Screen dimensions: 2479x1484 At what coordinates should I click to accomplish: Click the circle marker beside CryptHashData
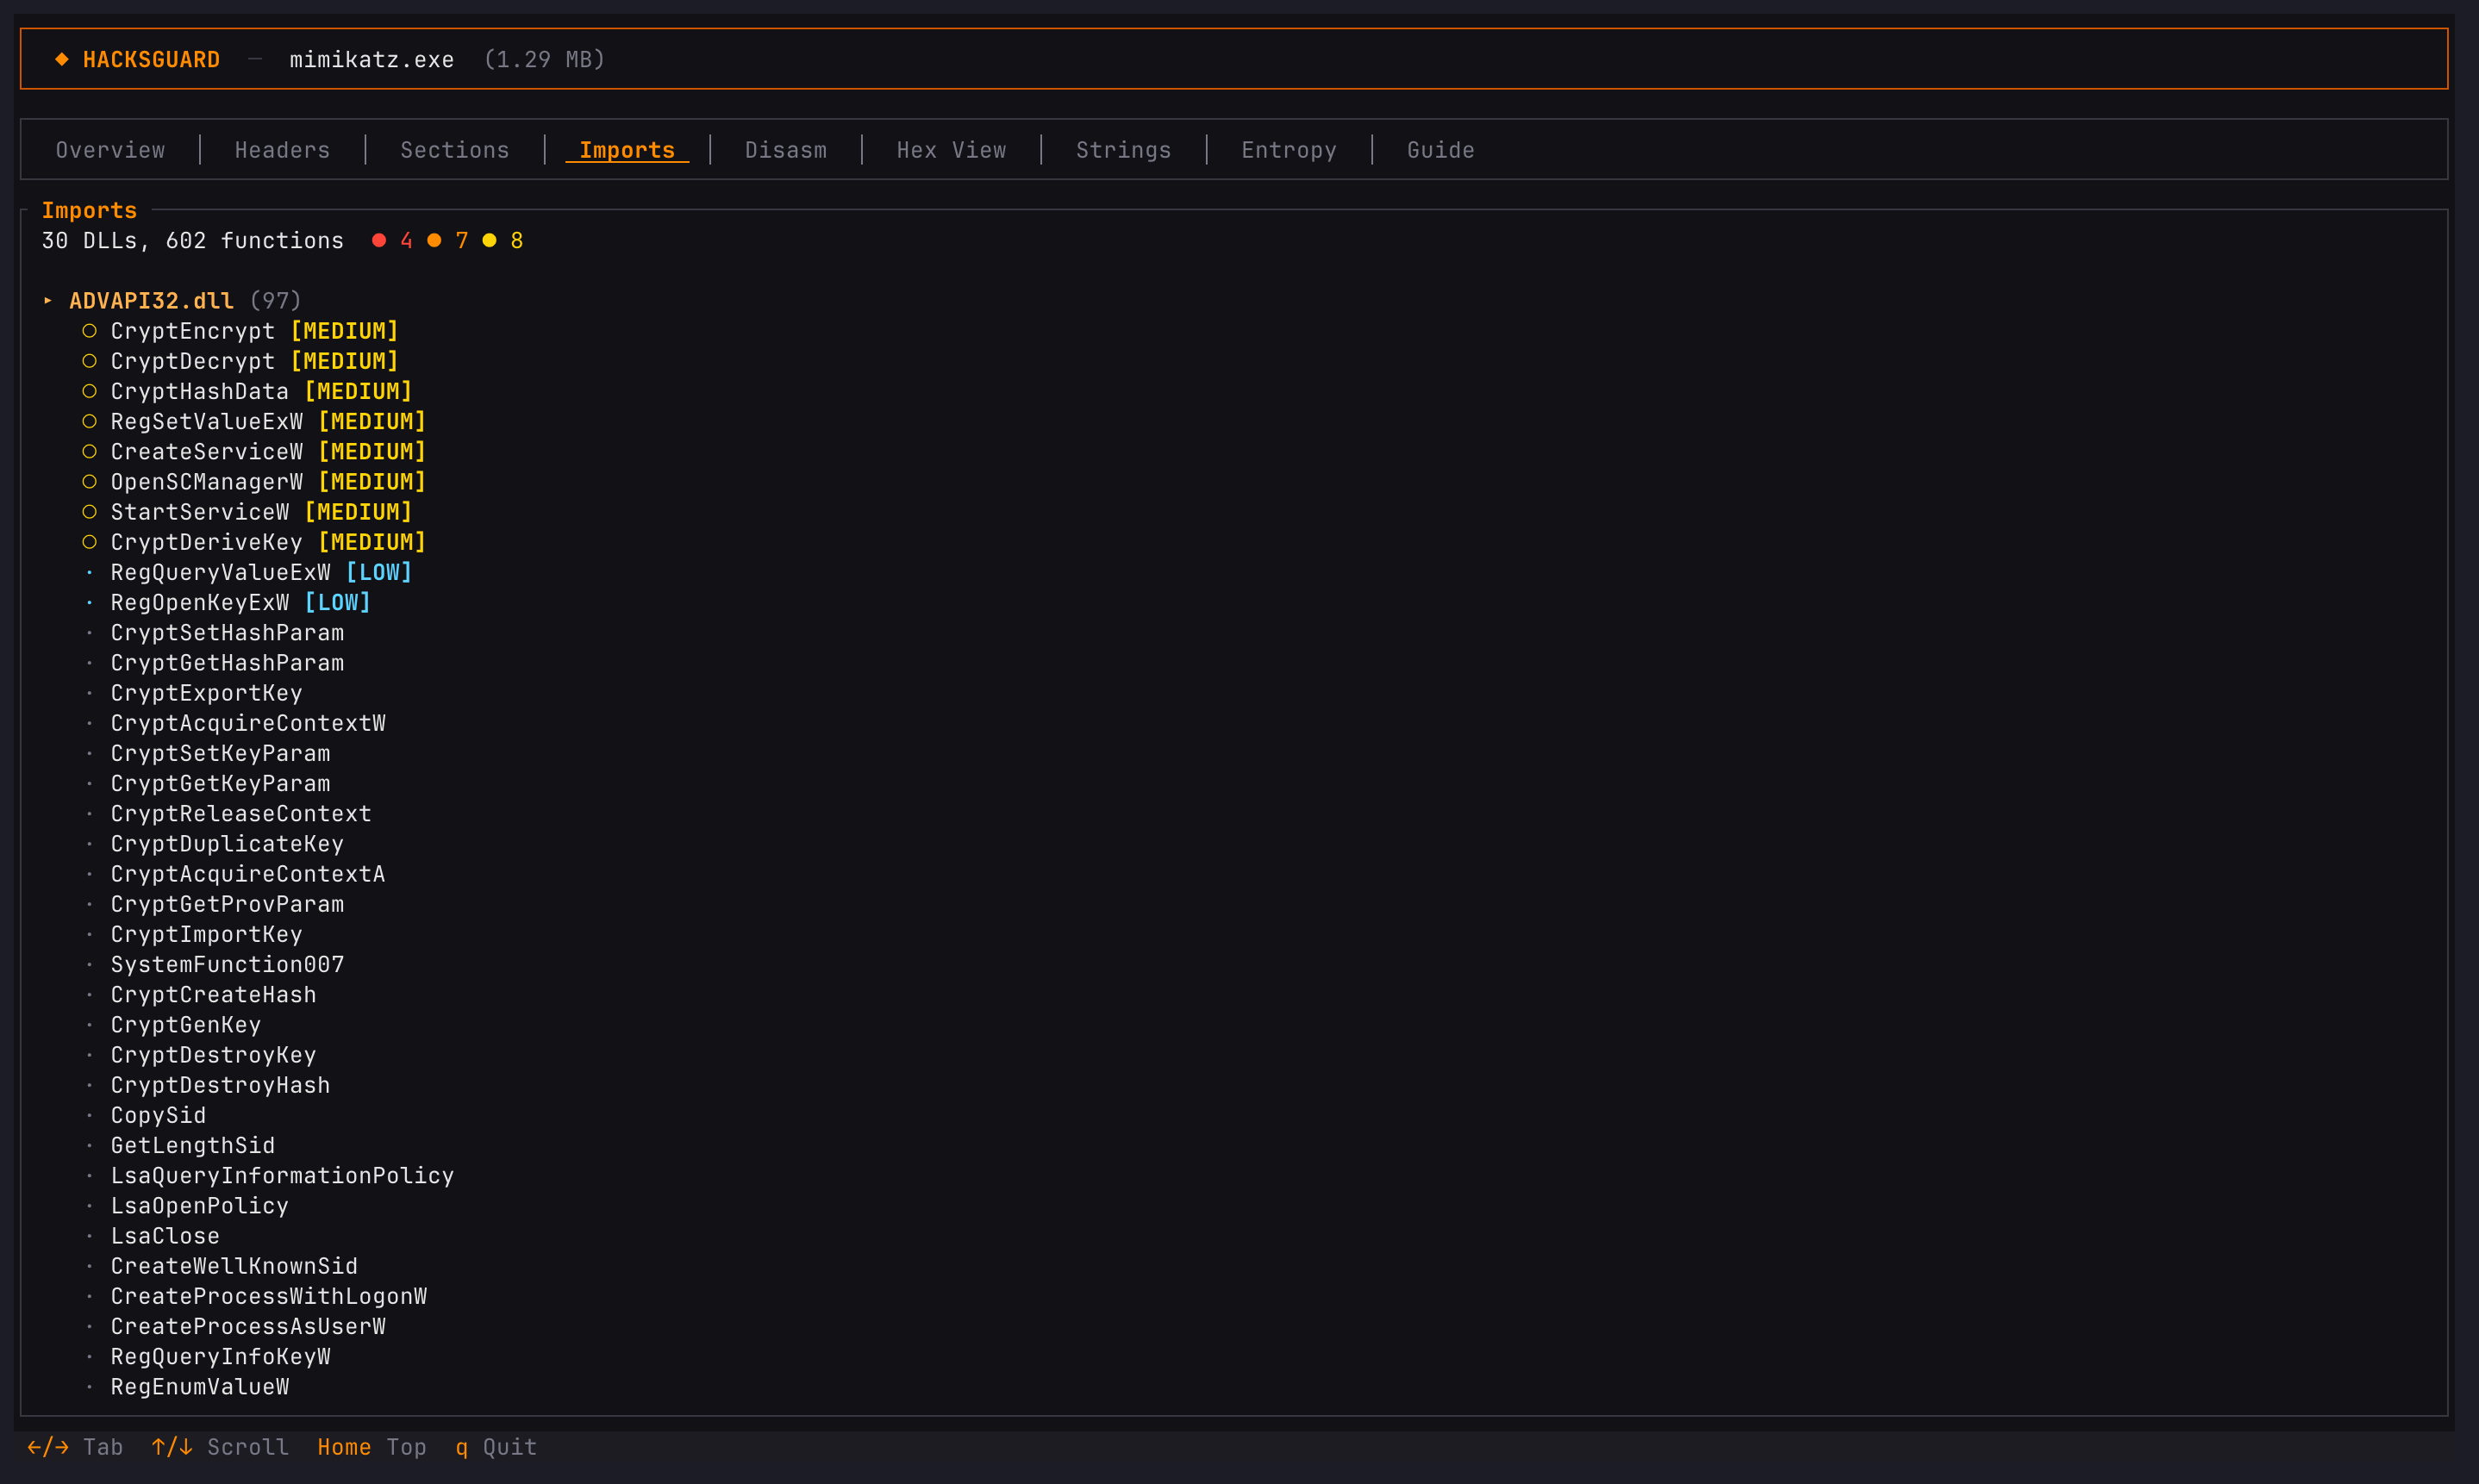[x=90, y=391]
